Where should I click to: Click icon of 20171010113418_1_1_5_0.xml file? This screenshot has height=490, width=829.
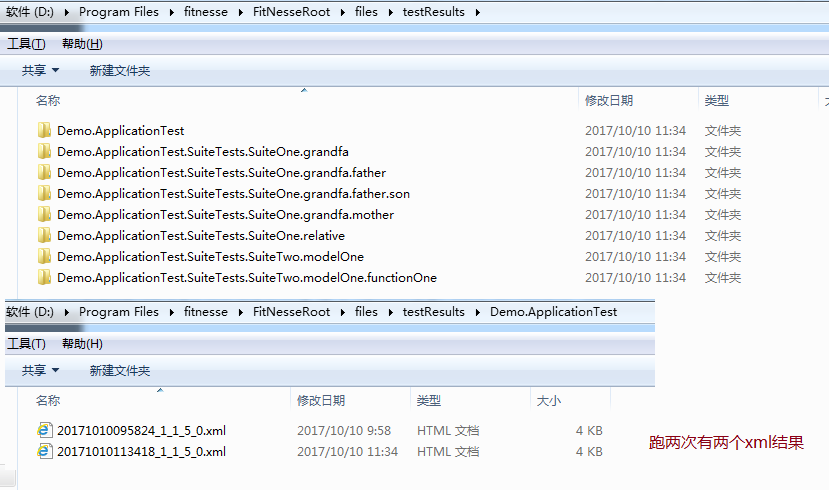pyautogui.click(x=45, y=451)
